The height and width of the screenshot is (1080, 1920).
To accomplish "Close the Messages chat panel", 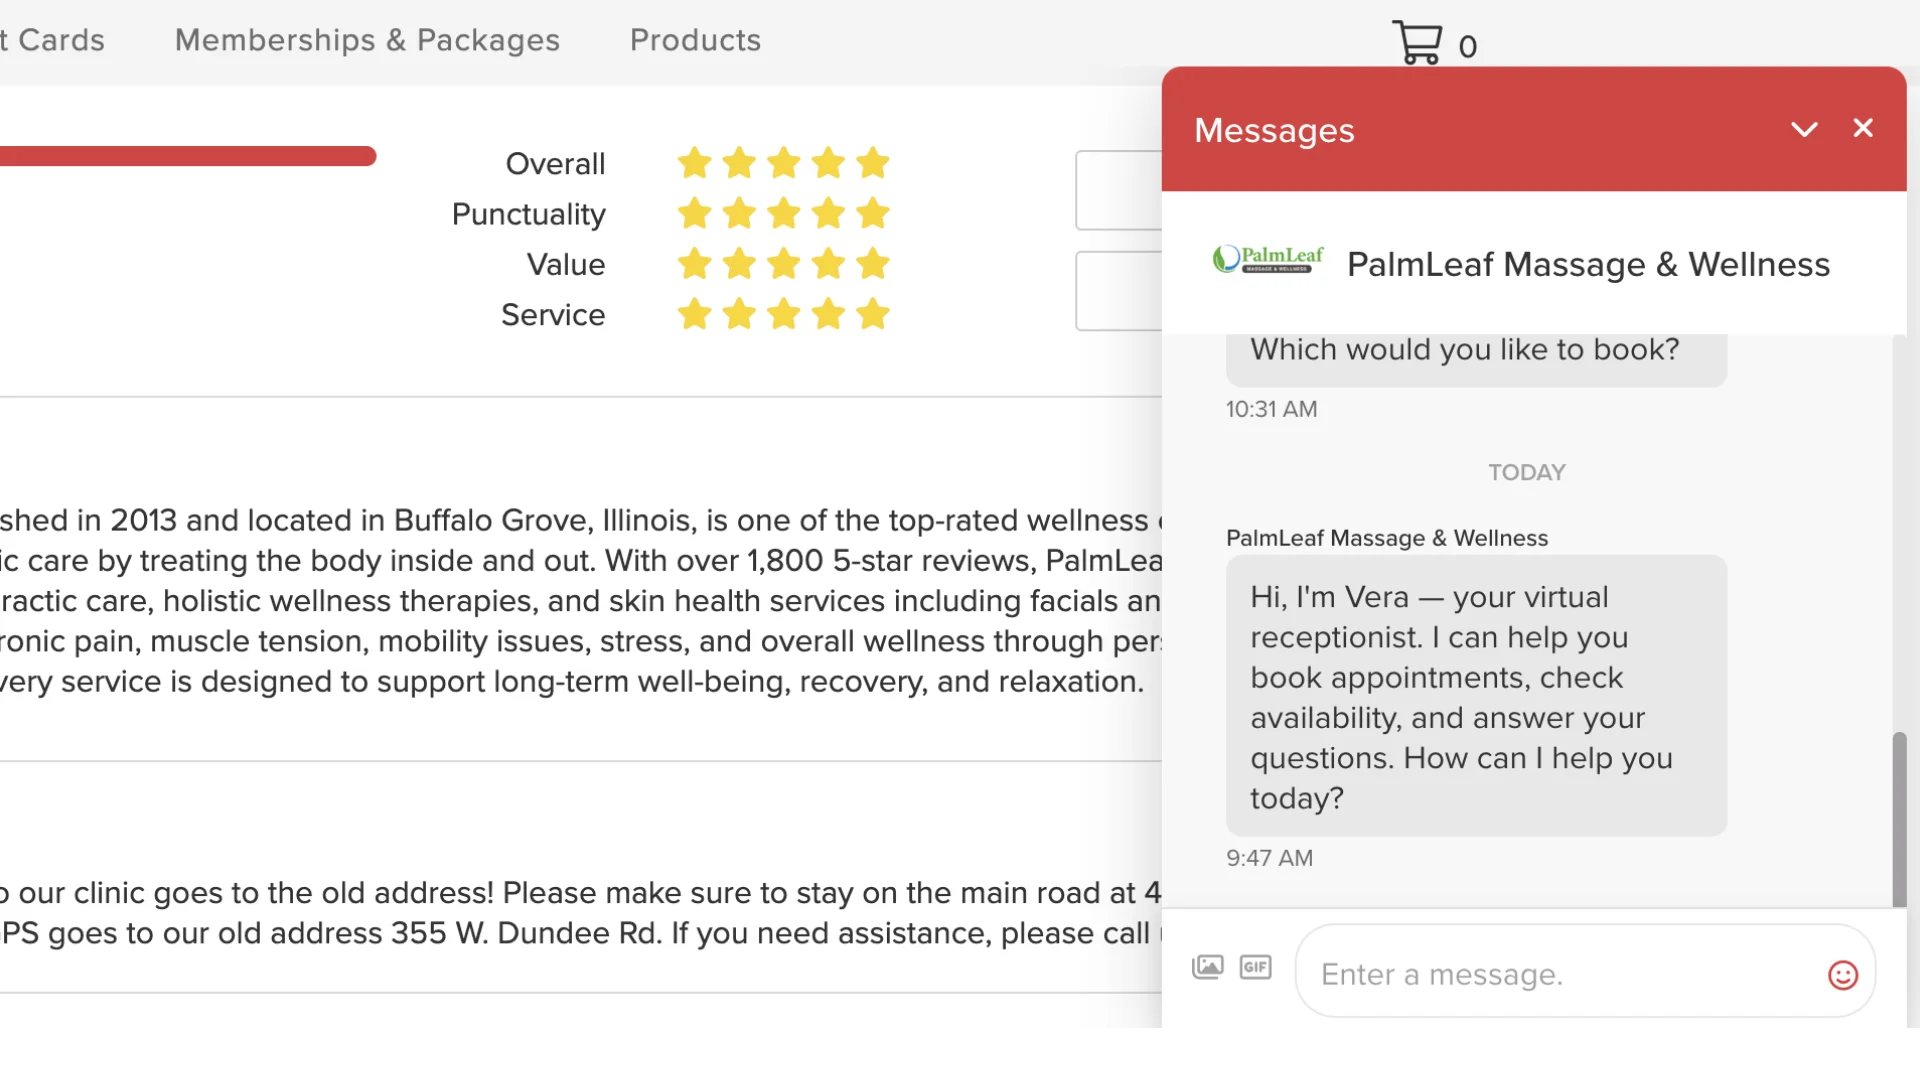I will click(1862, 128).
